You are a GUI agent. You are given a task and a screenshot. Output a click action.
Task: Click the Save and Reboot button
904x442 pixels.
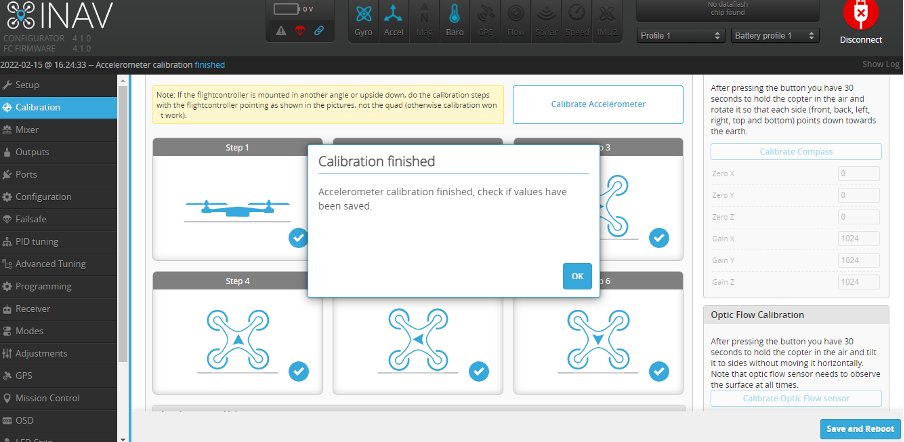[858, 429]
